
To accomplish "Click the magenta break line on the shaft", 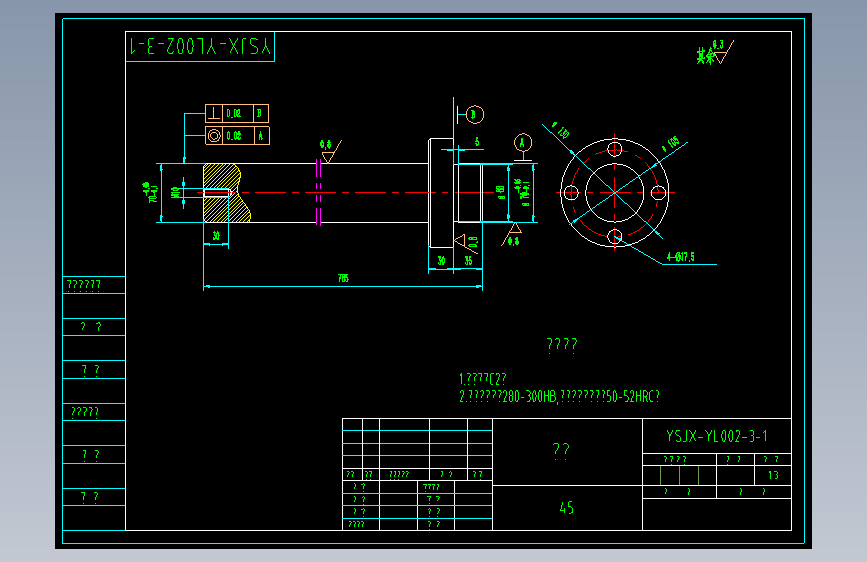I will (x=318, y=192).
